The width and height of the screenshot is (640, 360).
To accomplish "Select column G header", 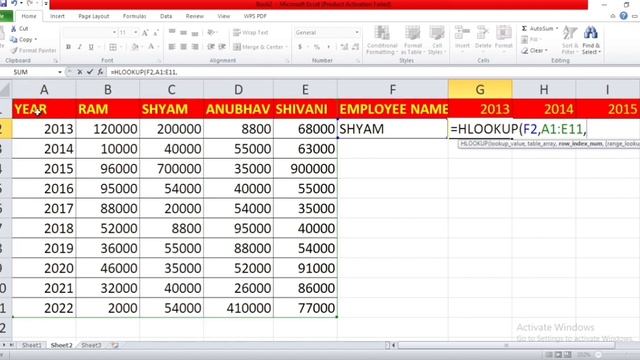I will (480, 89).
